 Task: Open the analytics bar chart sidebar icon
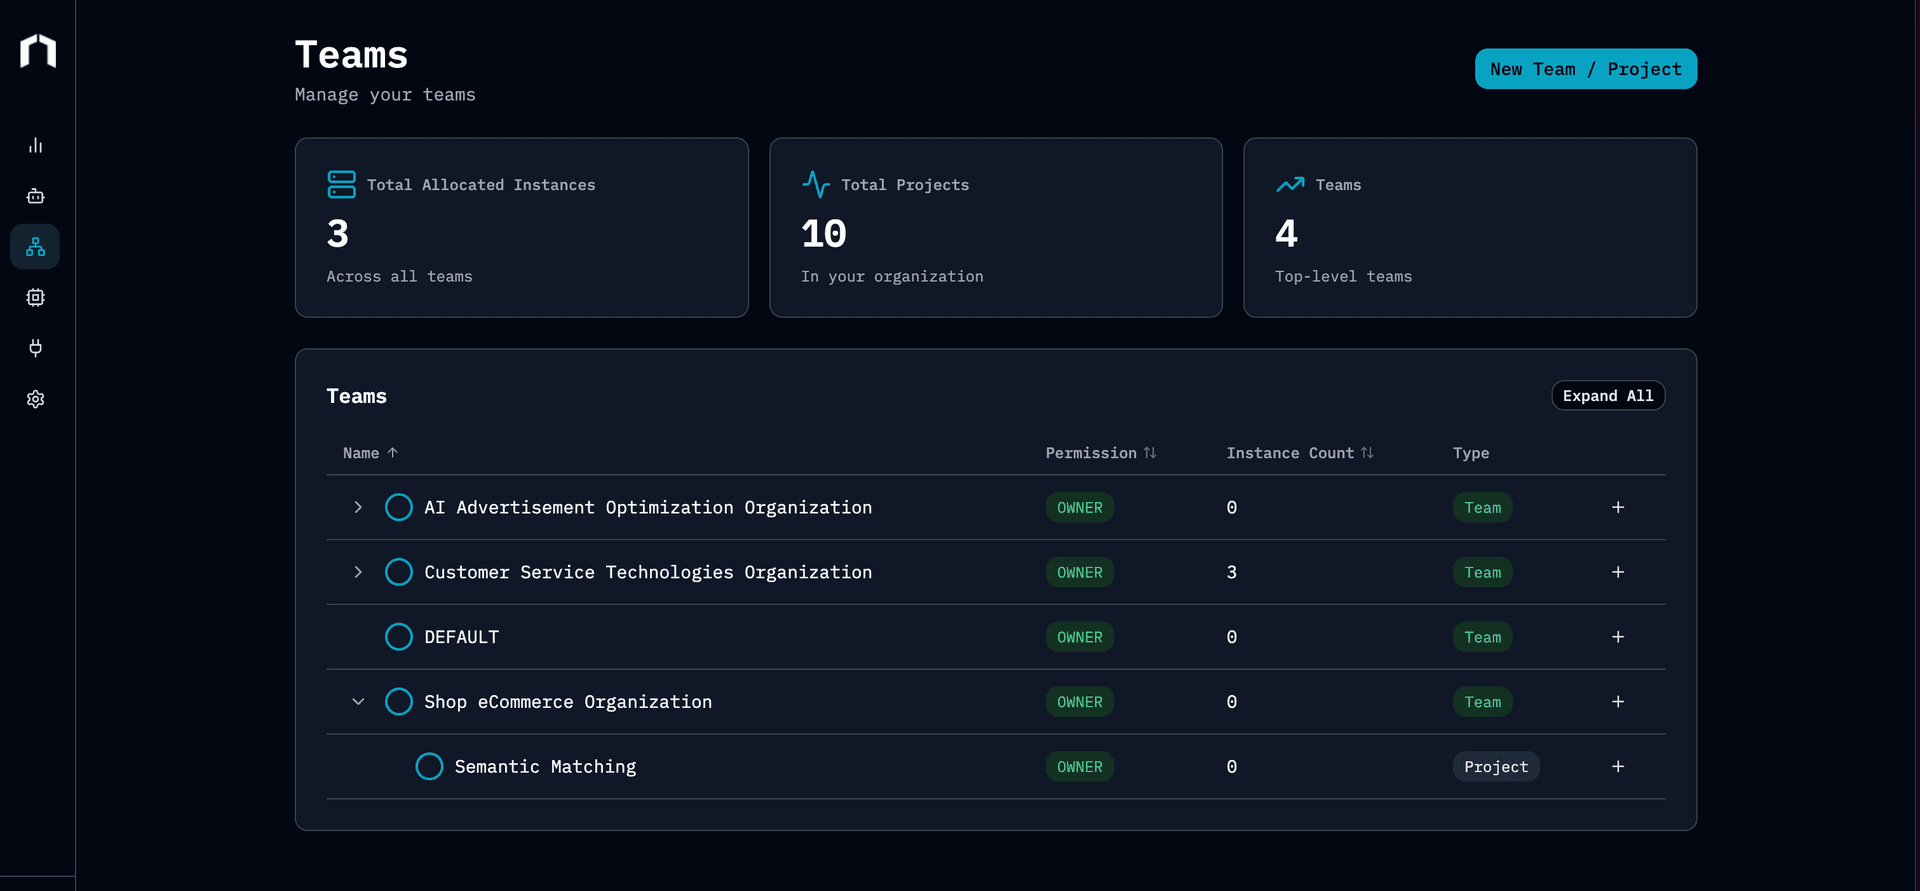point(35,145)
